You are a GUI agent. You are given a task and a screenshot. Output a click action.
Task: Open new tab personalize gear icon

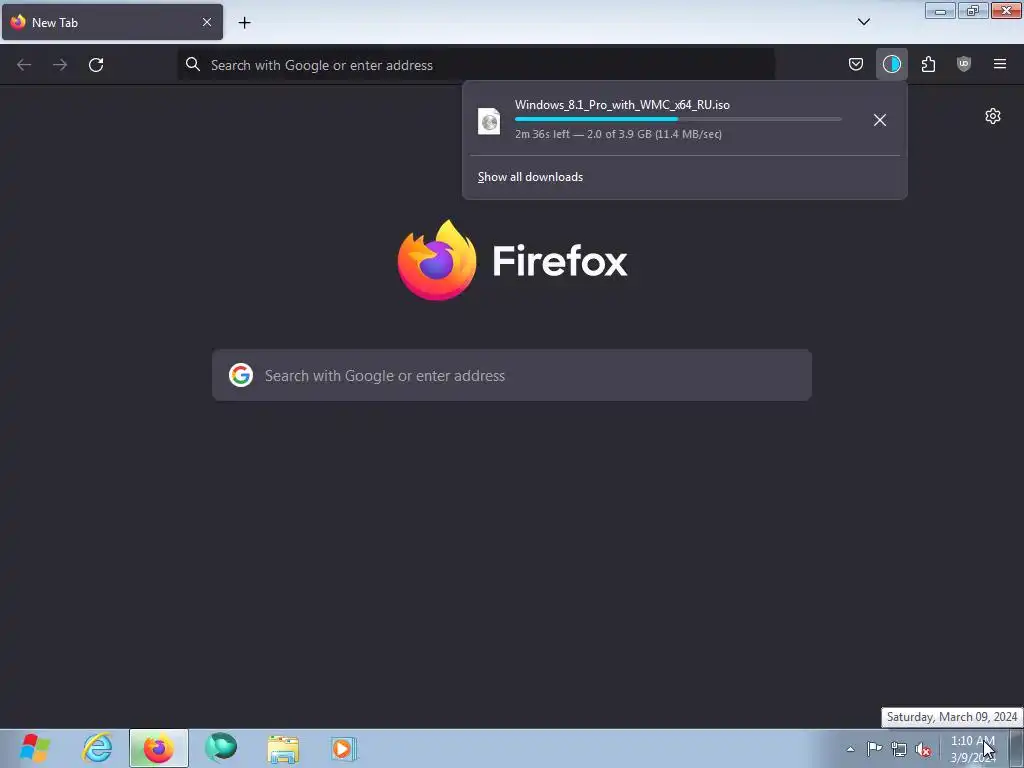pos(993,116)
